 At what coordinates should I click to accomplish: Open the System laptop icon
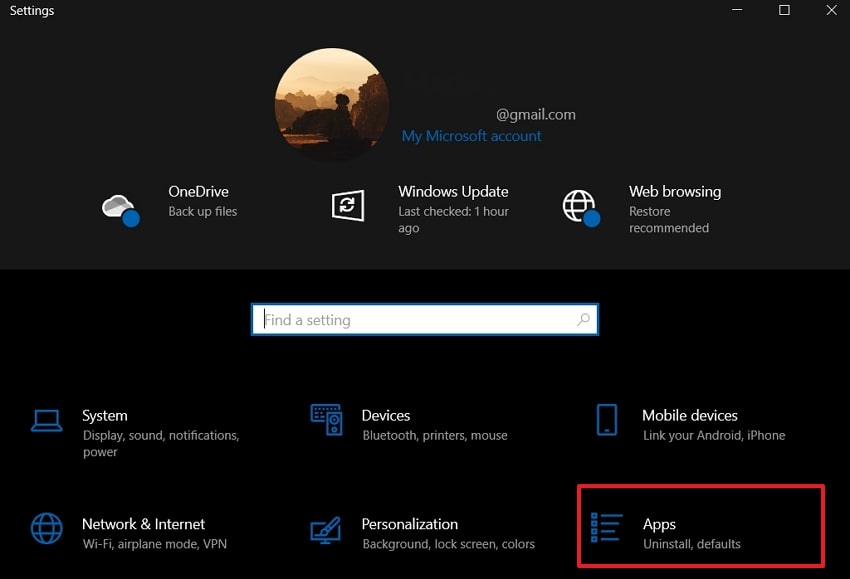(x=47, y=421)
